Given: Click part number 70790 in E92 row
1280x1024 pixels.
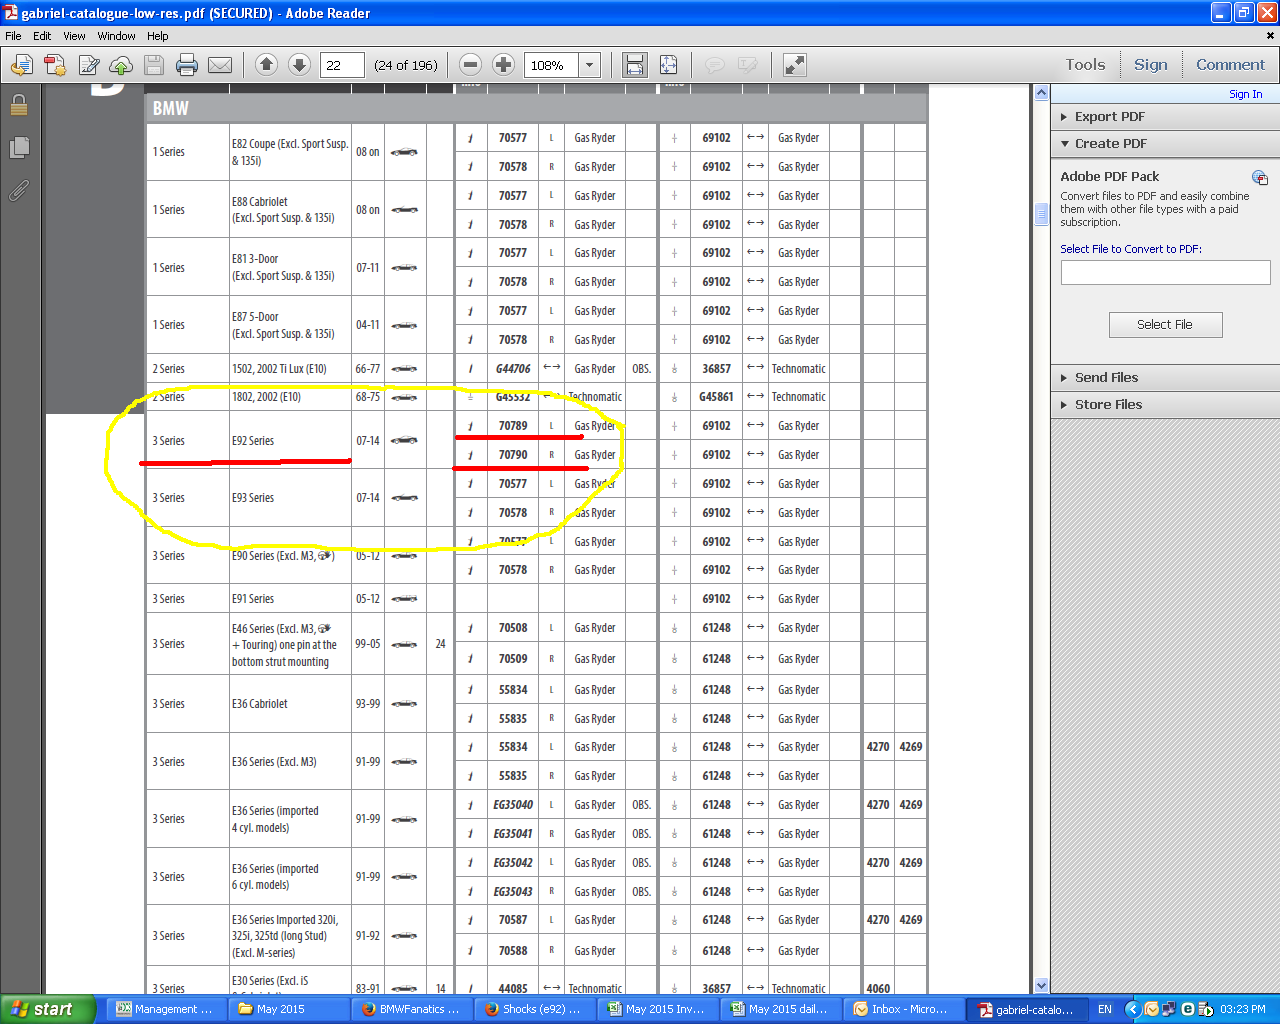Looking at the screenshot, I should click(513, 455).
